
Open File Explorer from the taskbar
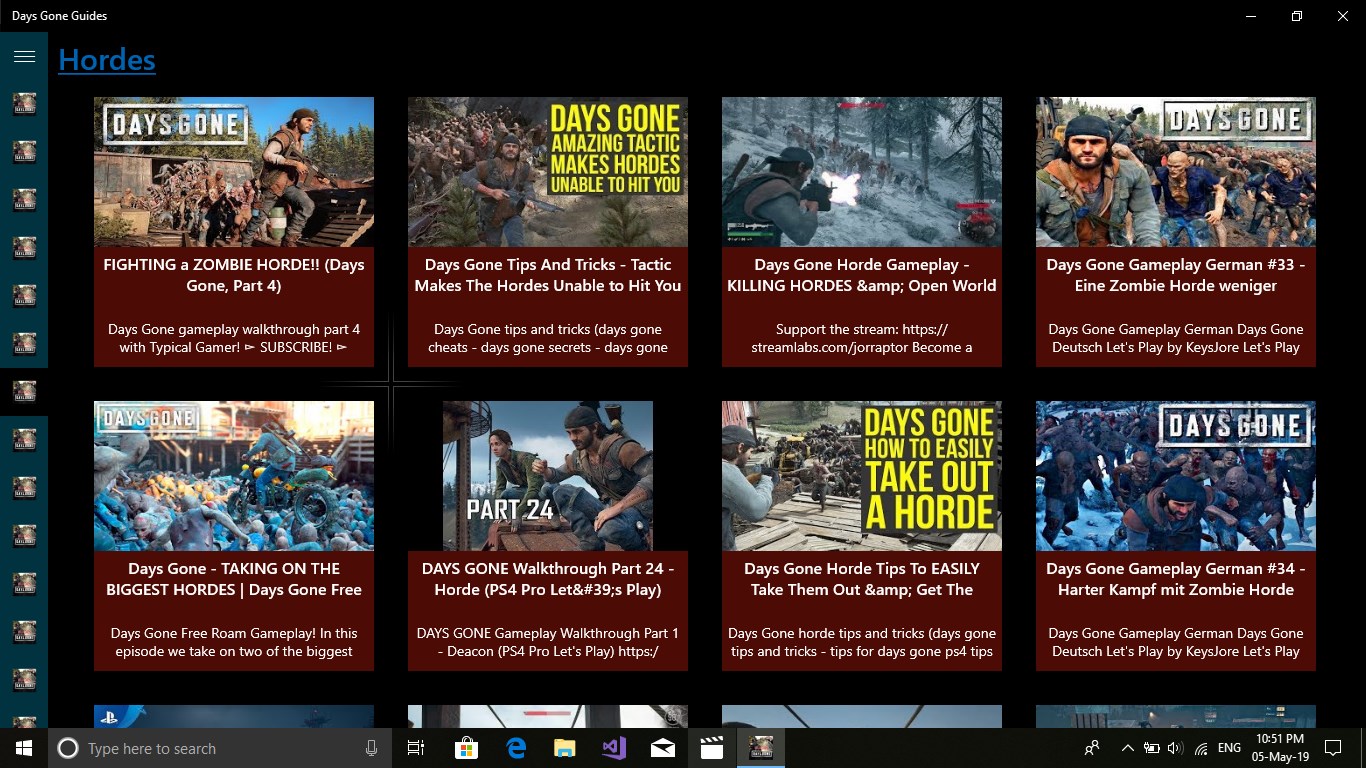click(565, 748)
